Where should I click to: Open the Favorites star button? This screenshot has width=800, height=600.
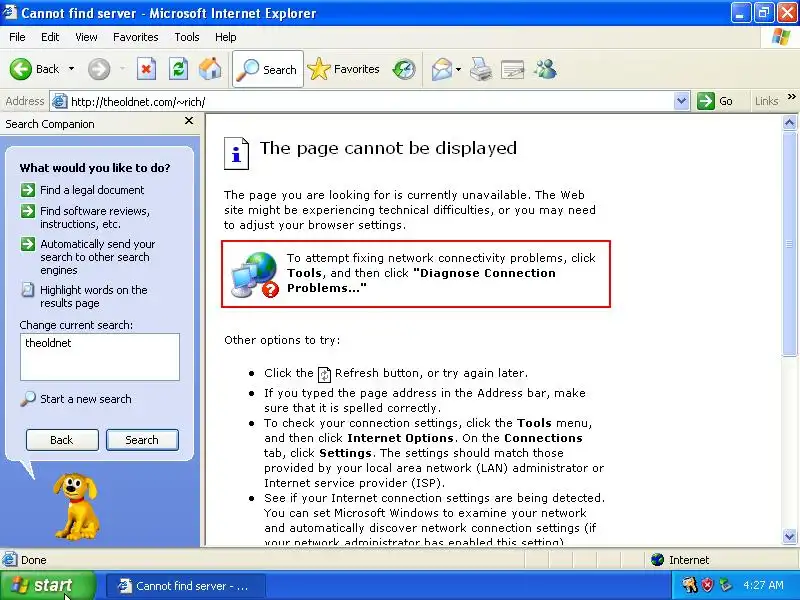[343, 69]
